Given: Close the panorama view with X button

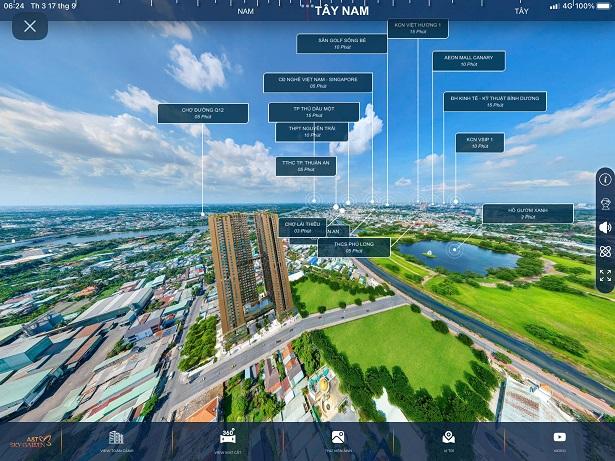Looking at the screenshot, I should tap(30, 27).
